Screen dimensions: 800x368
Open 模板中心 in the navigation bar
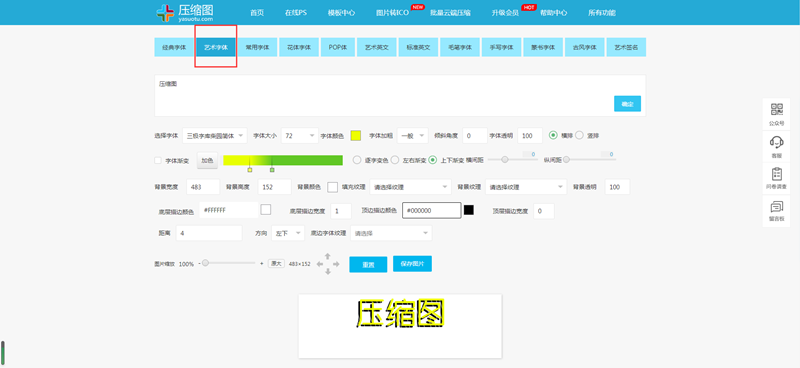(x=341, y=13)
